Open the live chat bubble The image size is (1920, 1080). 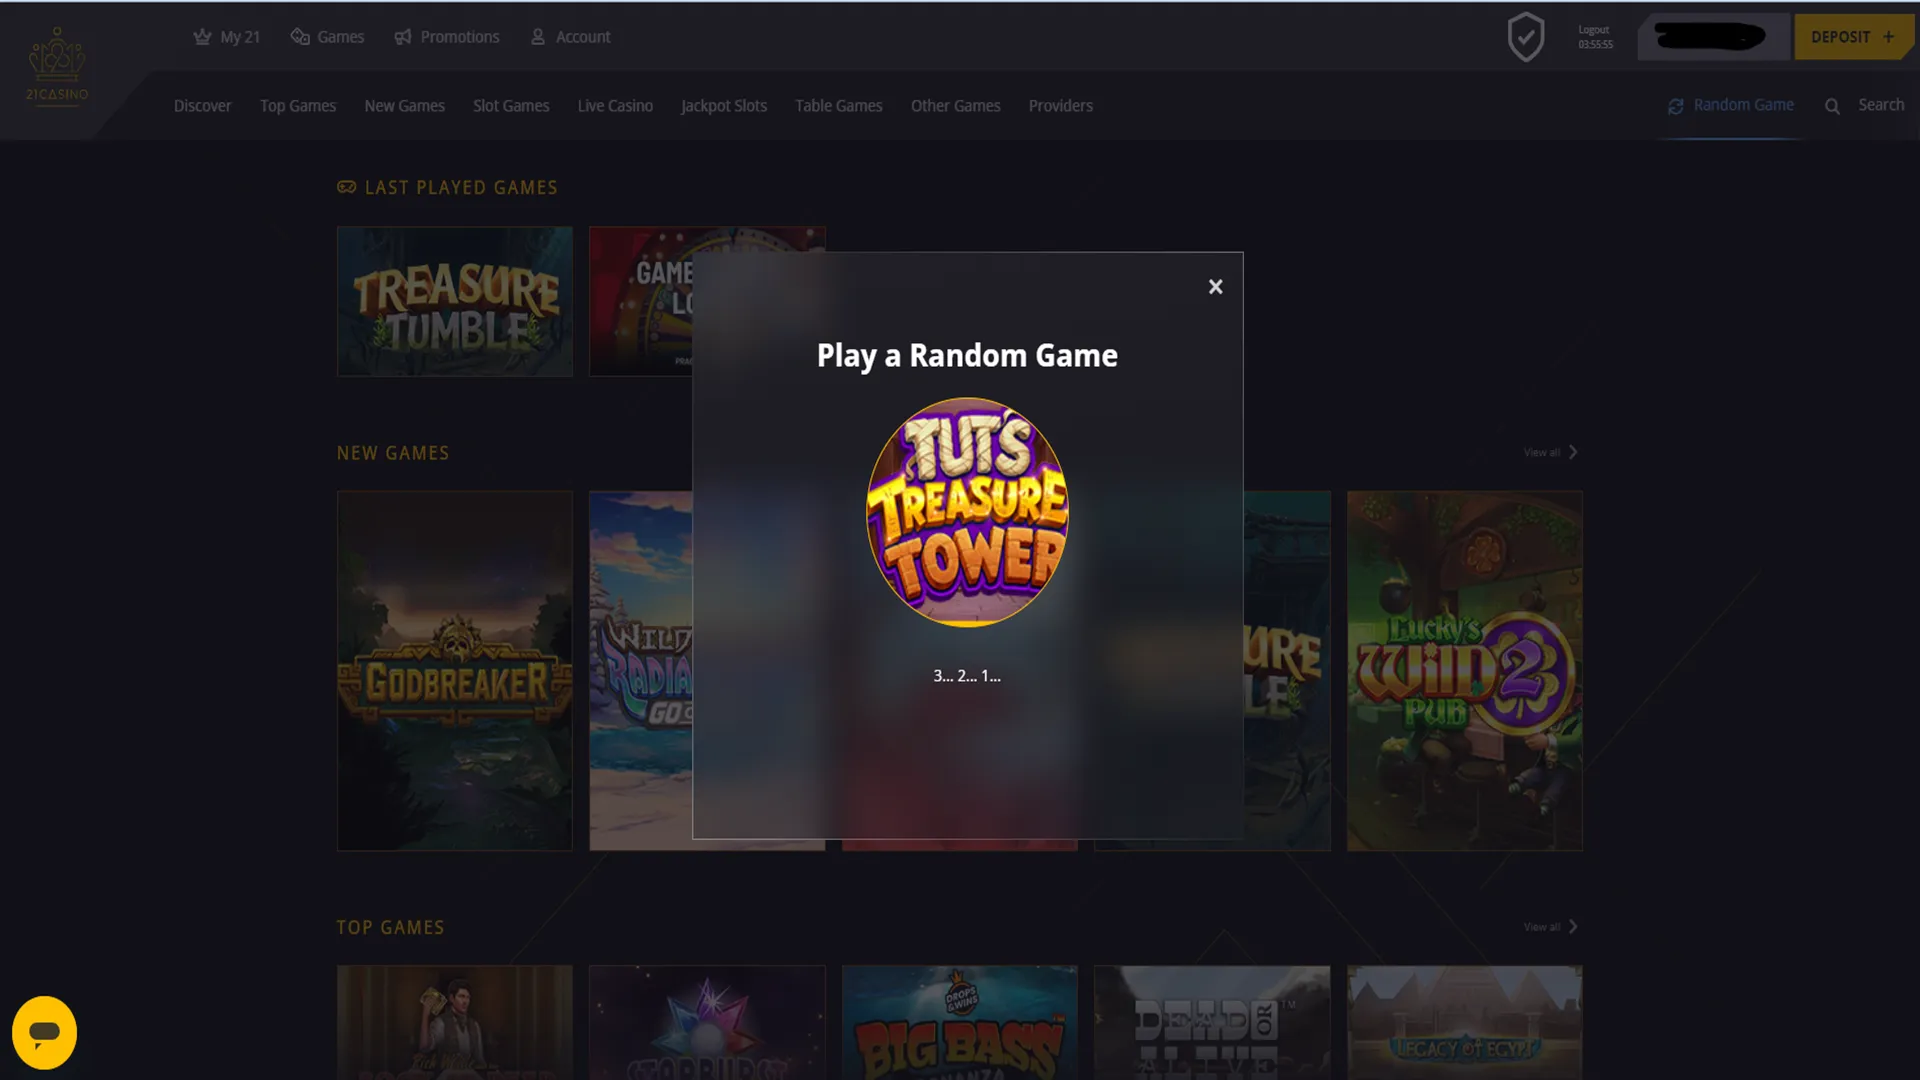46,1032
